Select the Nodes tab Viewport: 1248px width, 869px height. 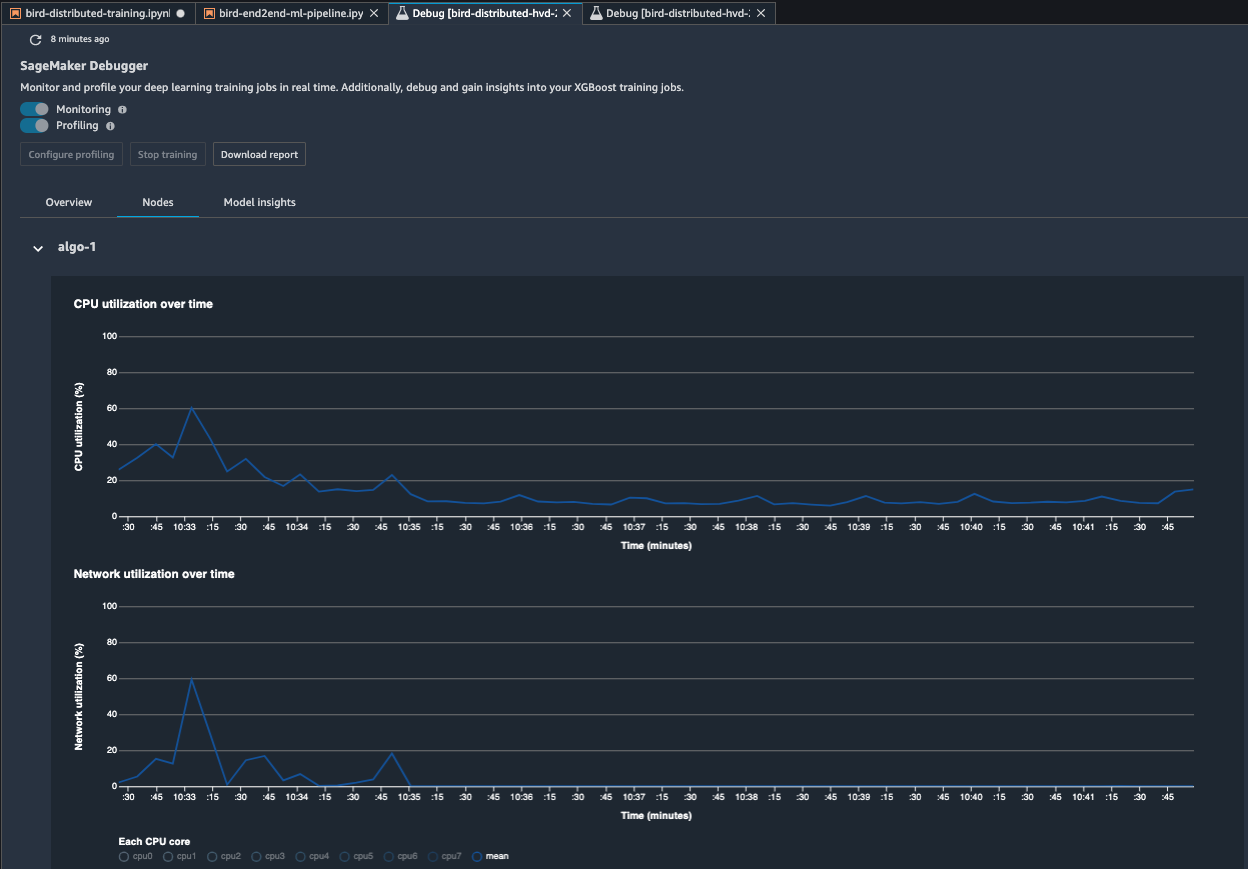point(158,202)
